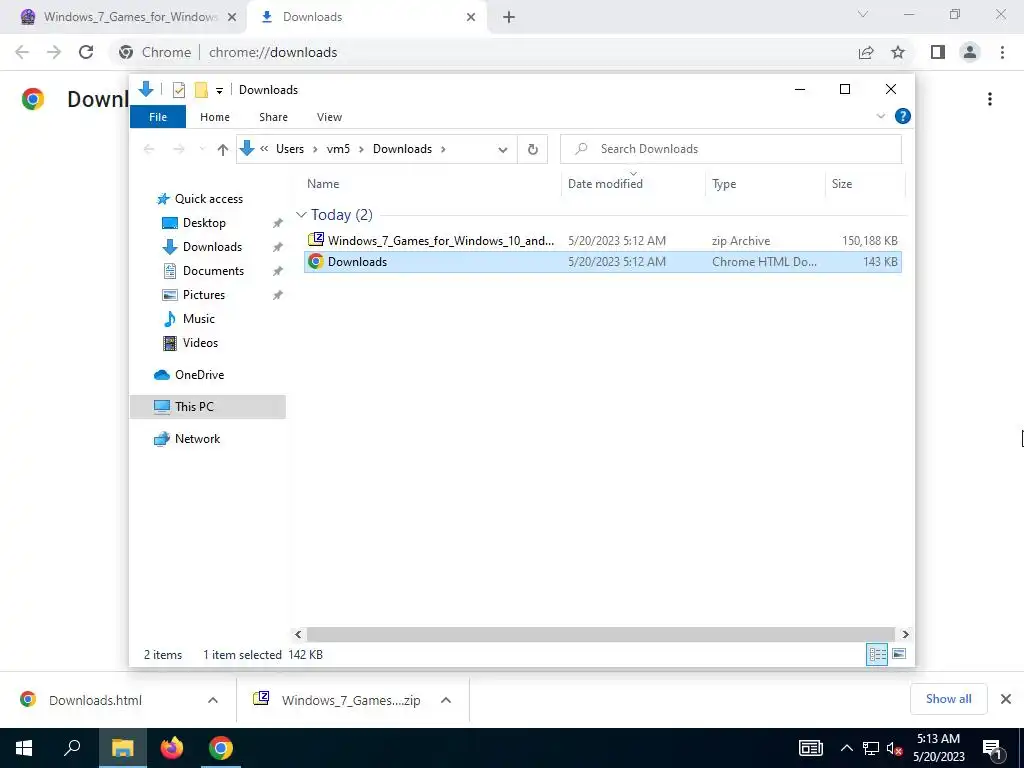Switch to large thumbnails view icon

tap(899, 654)
